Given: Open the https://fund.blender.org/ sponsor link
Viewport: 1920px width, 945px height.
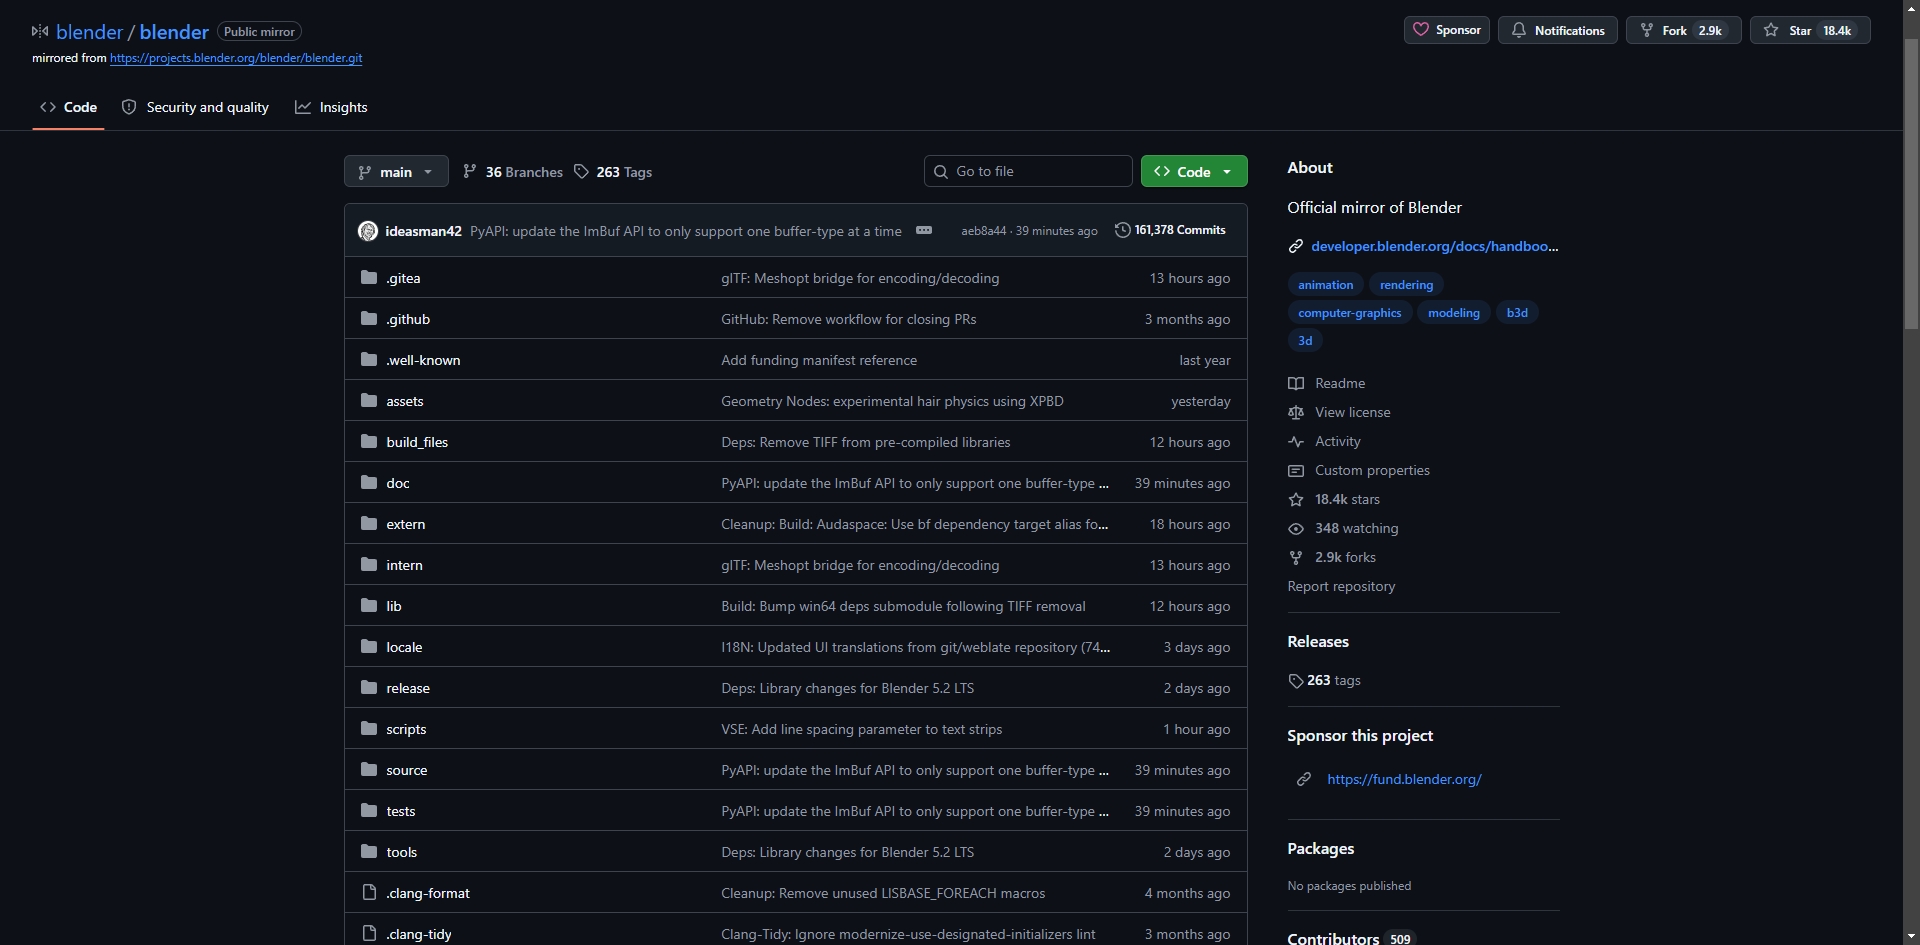Looking at the screenshot, I should (x=1404, y=779).
